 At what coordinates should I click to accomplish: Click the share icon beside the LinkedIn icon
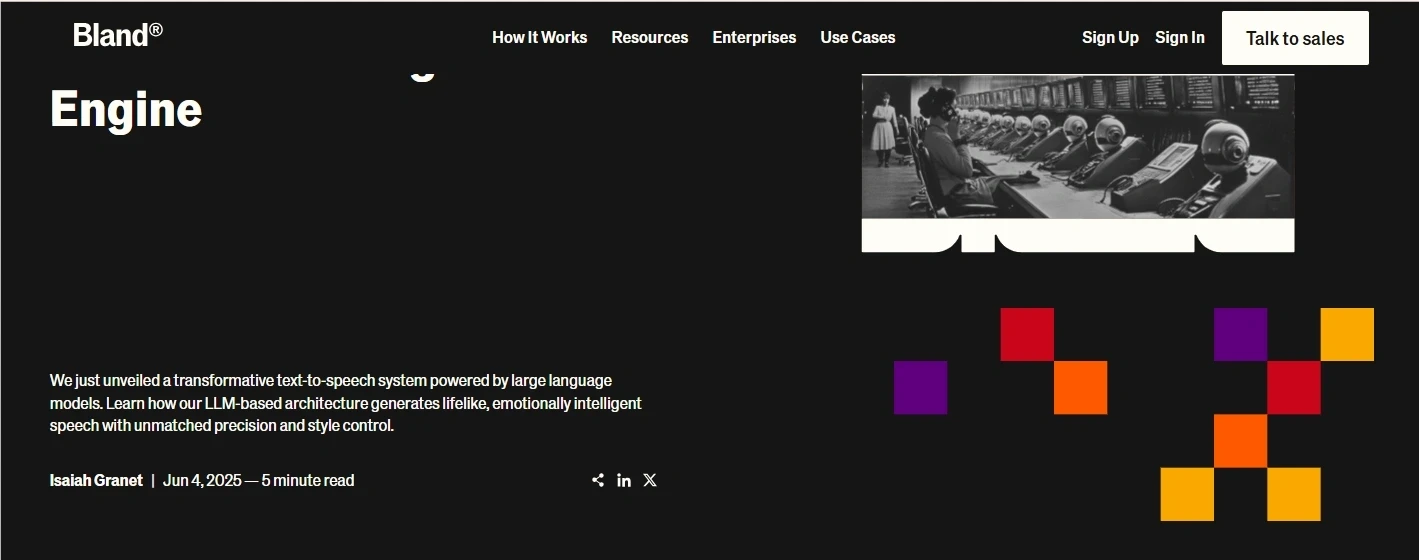(598, 480)
